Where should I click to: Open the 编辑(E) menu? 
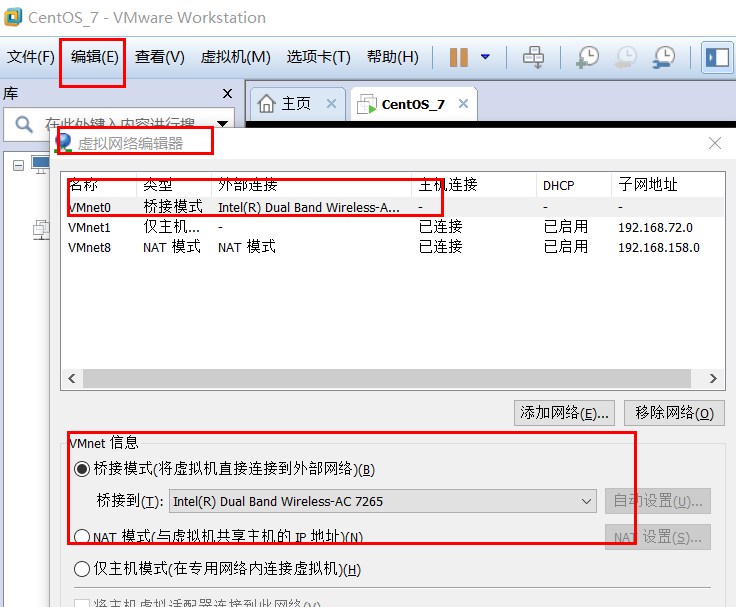[x=94, y=57]
